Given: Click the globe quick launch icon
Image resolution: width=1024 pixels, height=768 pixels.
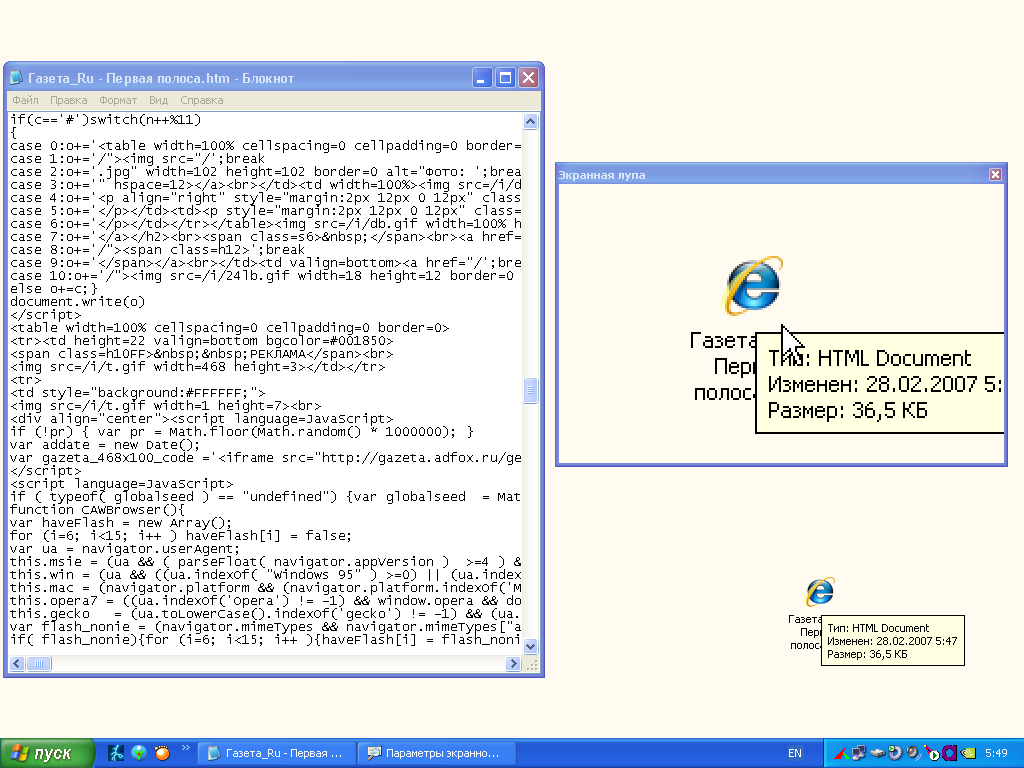Looking at the screenshot, I should [139, 753].
